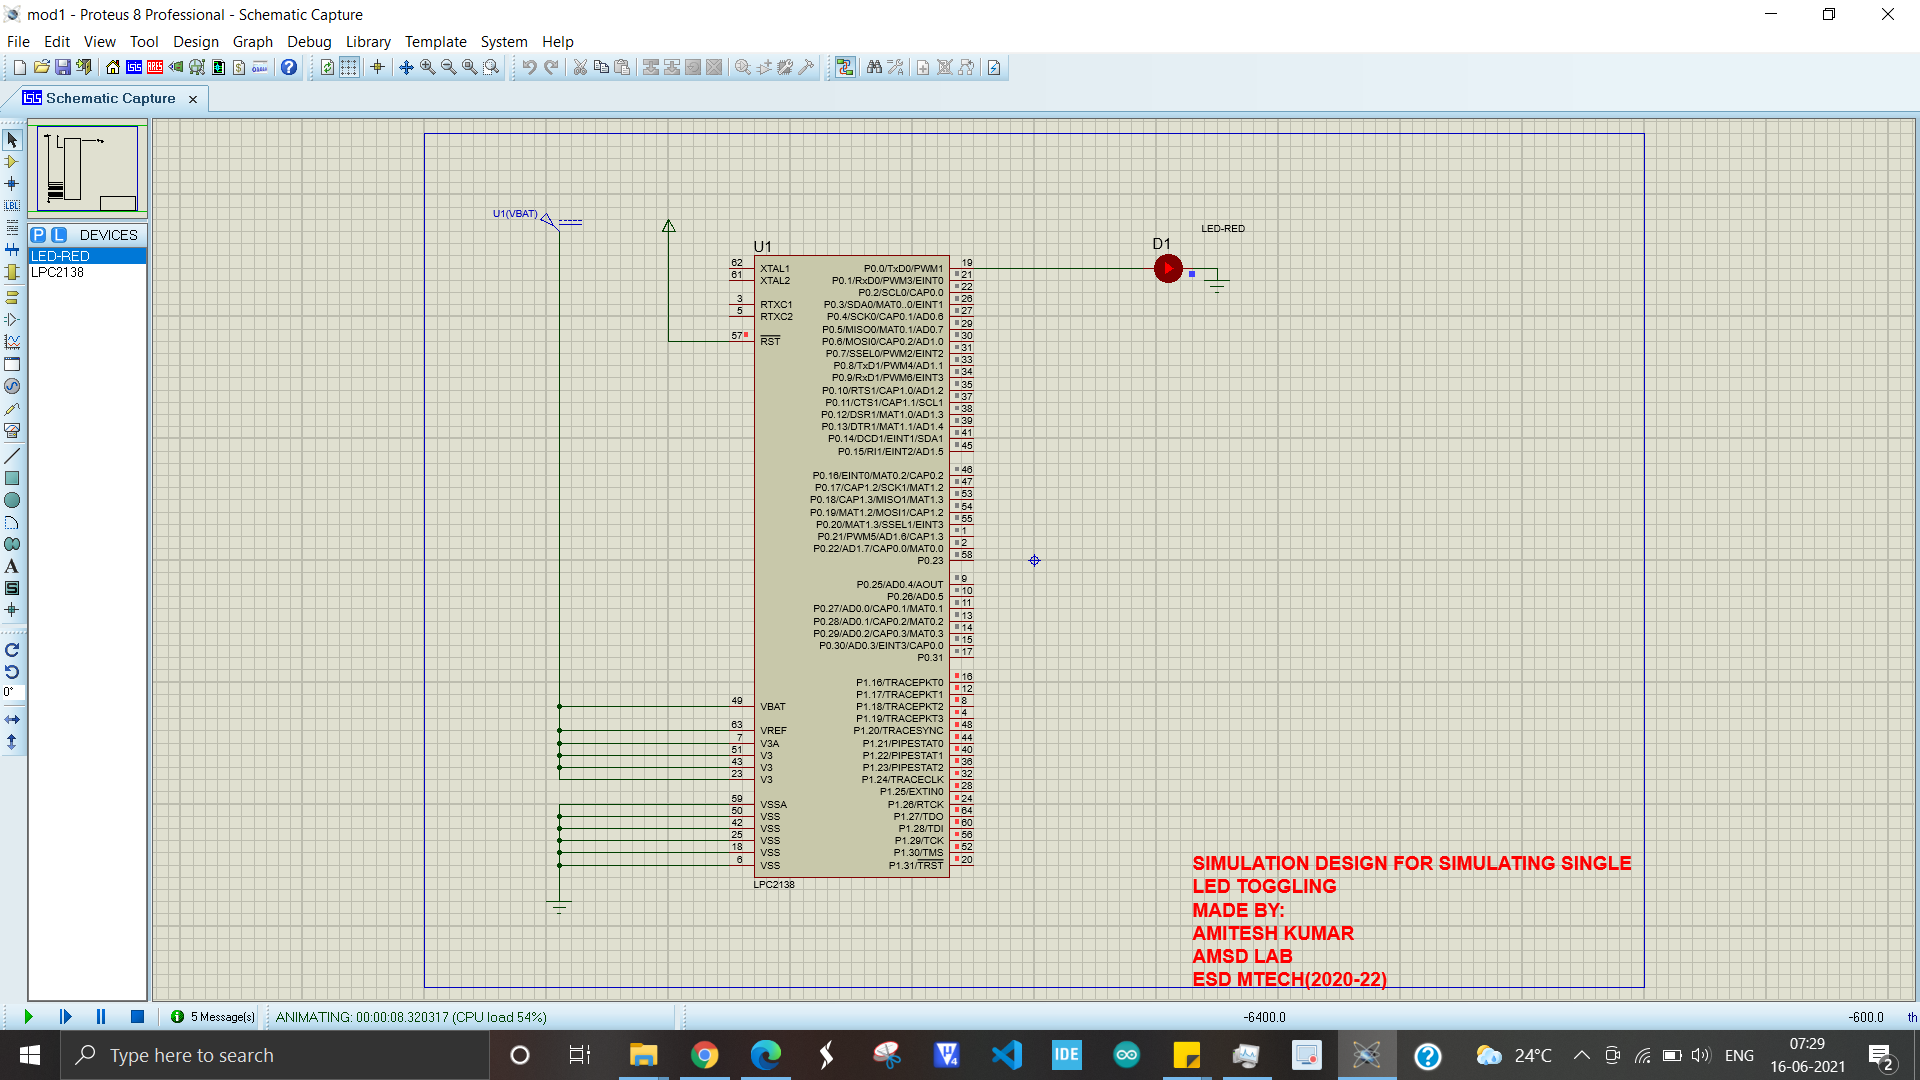Open the Graph menu
The height and width of the screenshot is (1080, 1920).
click(252, 42)
